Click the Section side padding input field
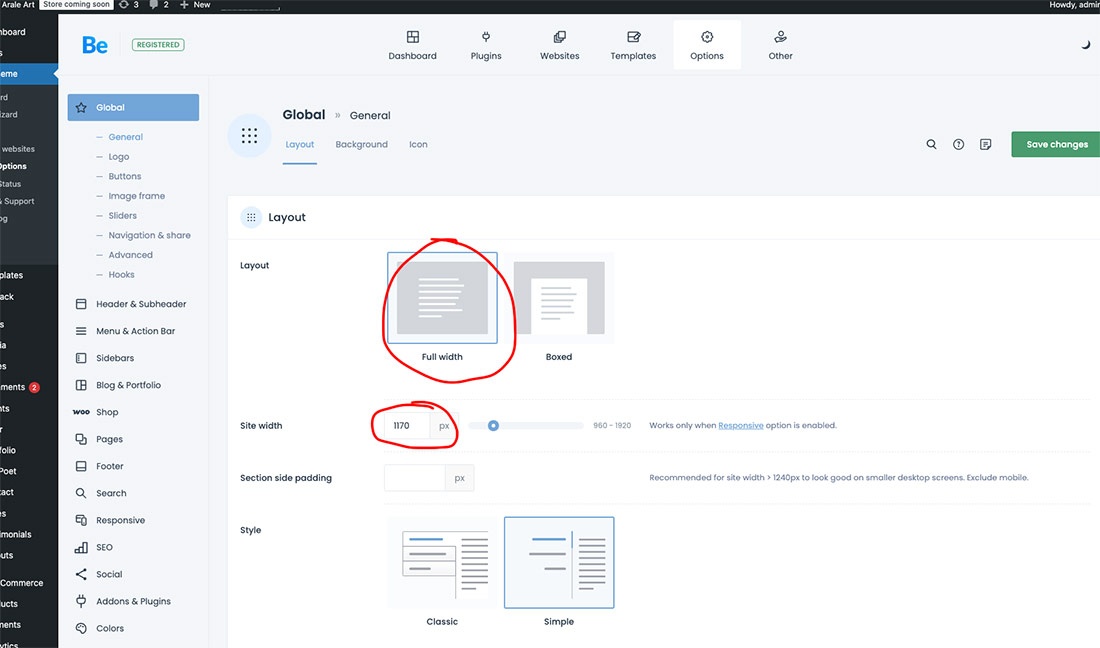 414,478
